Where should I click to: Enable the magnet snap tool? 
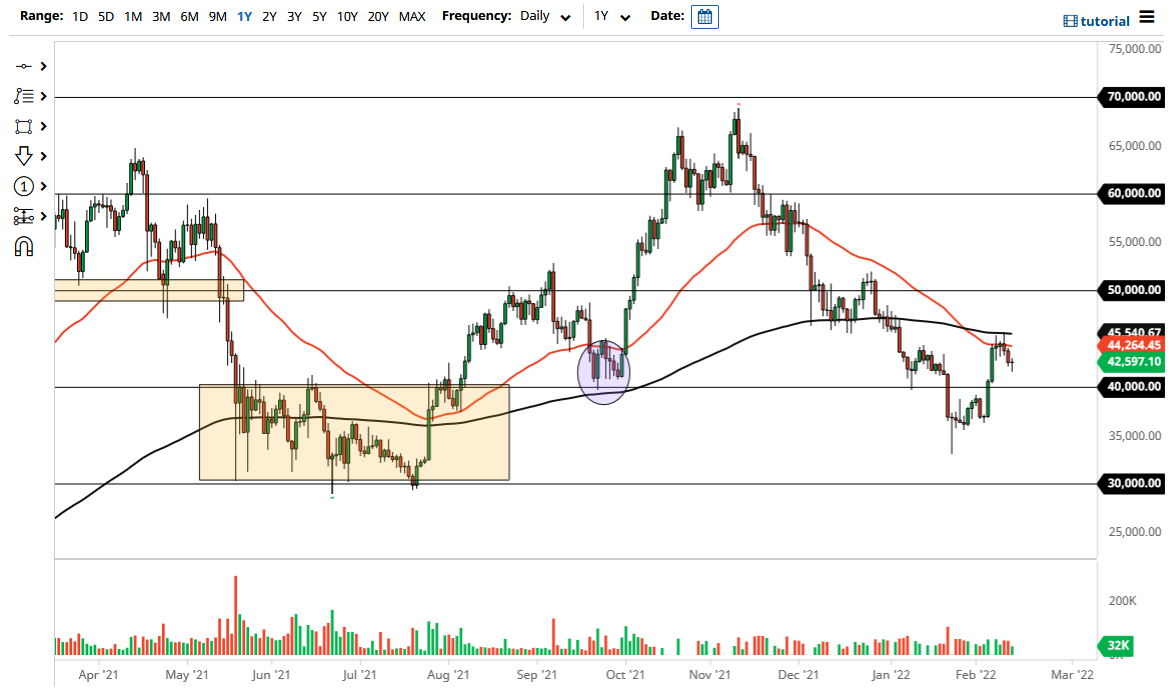26,246
